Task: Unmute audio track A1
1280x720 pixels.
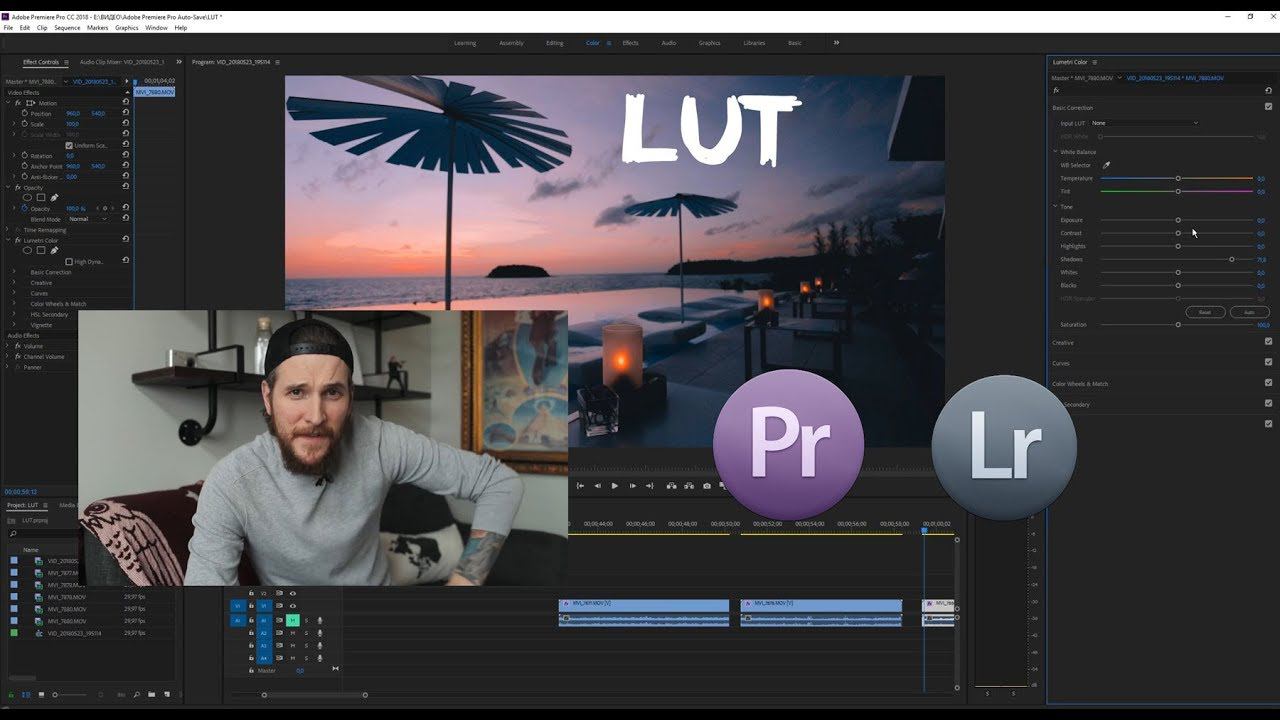Action: click(293, 620)
